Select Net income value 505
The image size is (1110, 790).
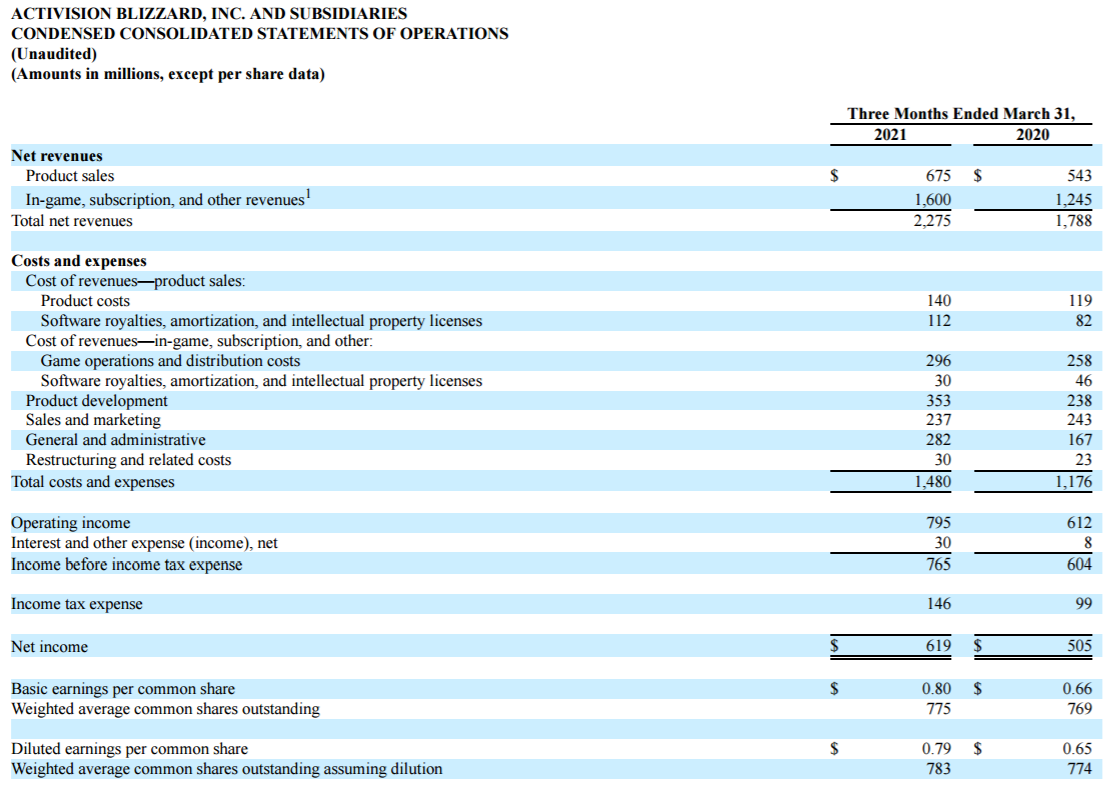1079,645
